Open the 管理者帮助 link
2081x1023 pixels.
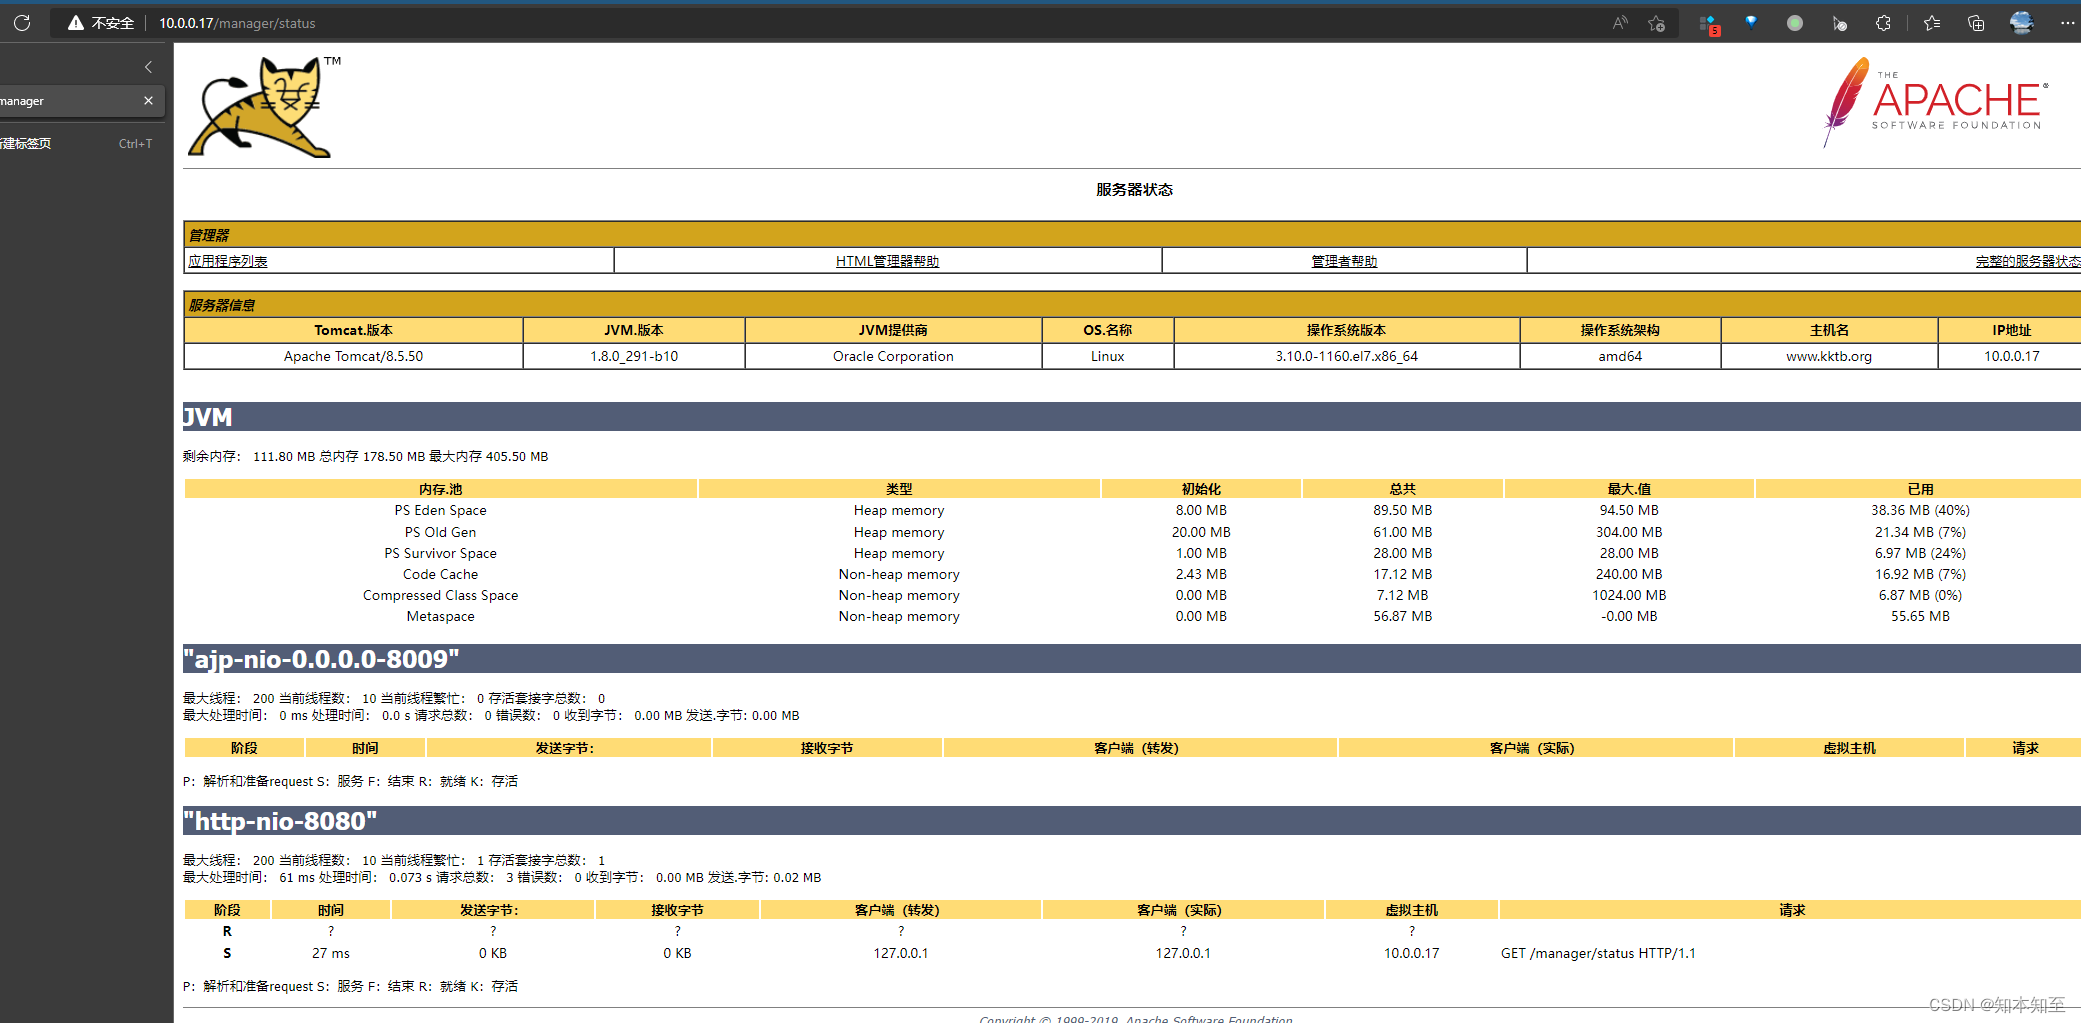click(x=1344, y=261)
